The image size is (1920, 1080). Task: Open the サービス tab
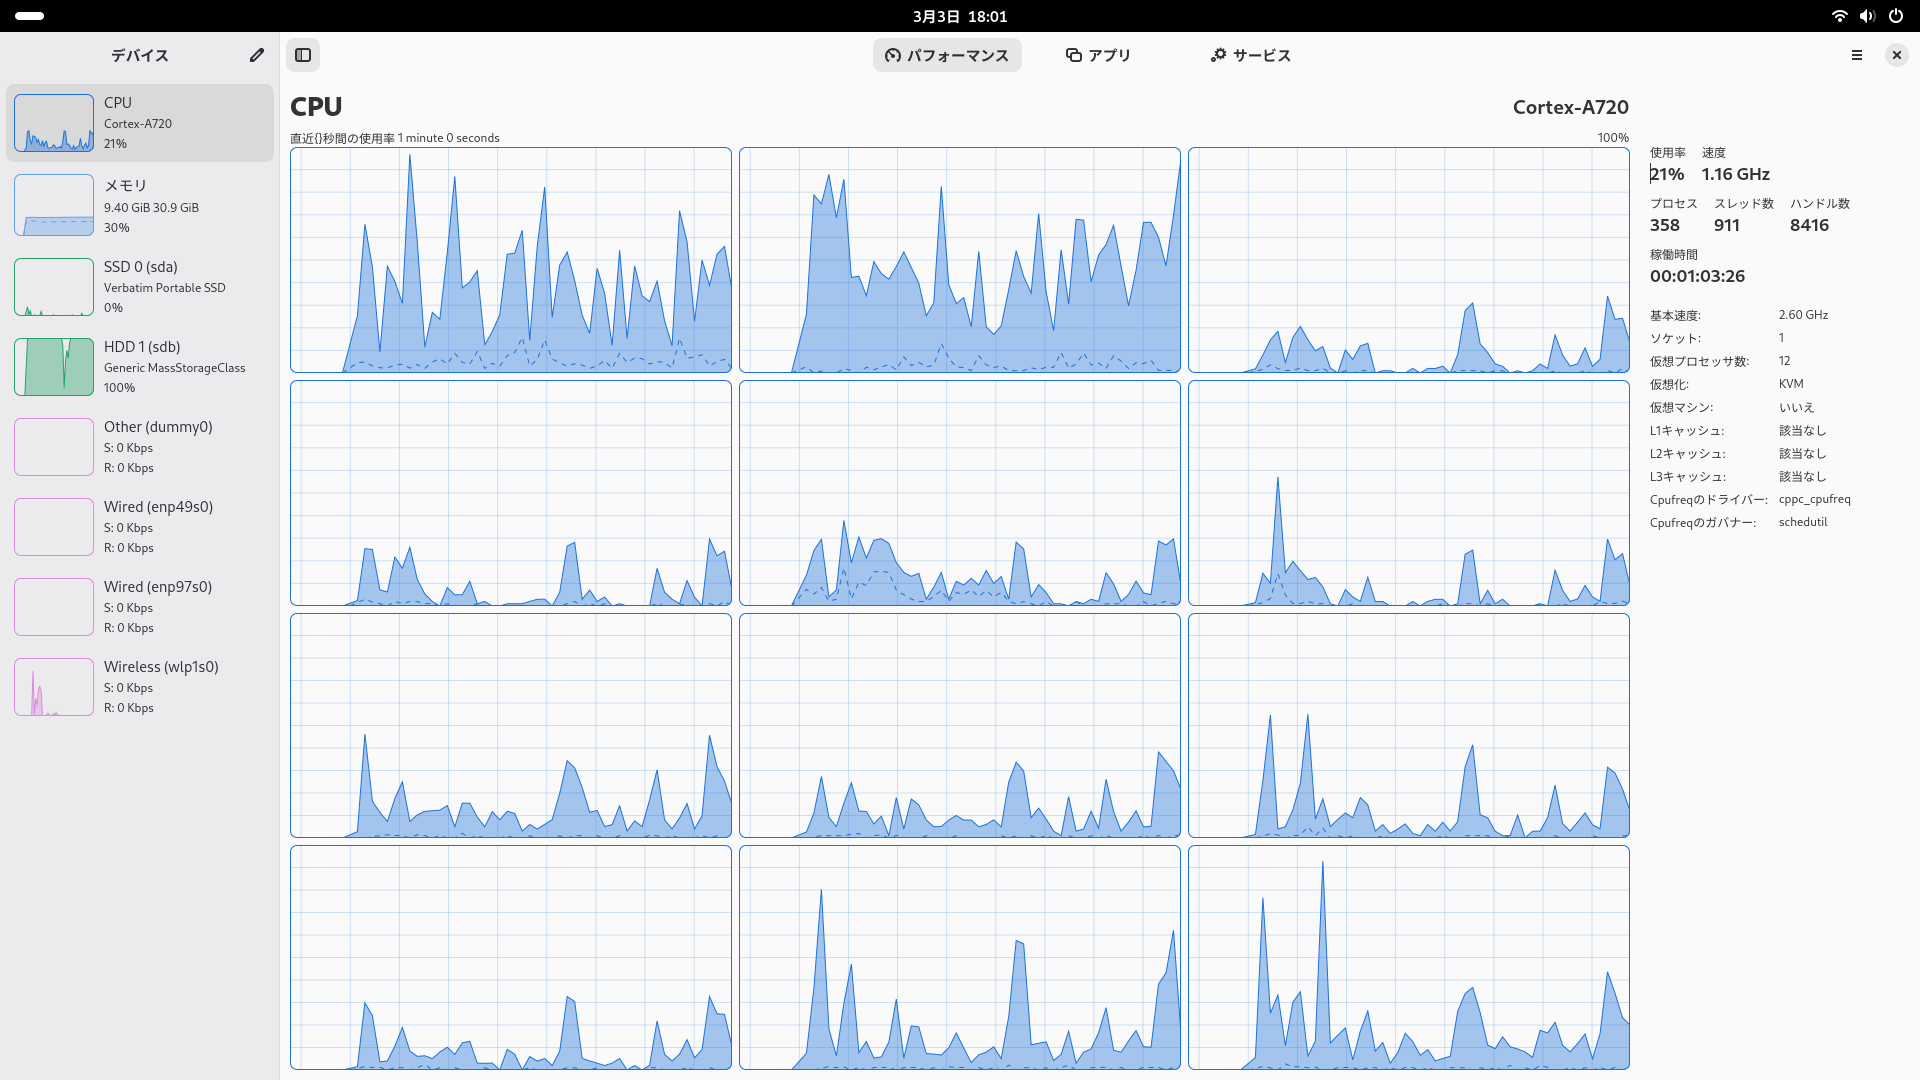coord(1250,55)
